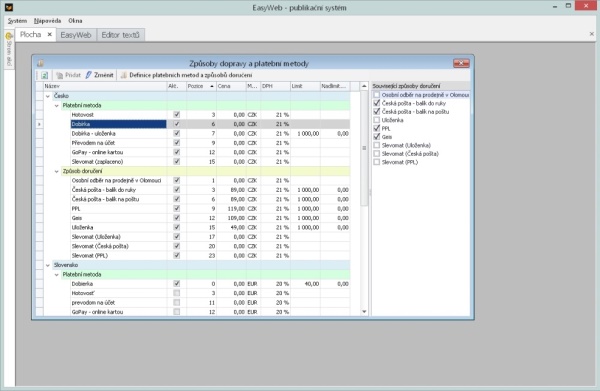Check Uloženka in related delivery list
This screenshot has height=391, width=600.
(377, 120)
